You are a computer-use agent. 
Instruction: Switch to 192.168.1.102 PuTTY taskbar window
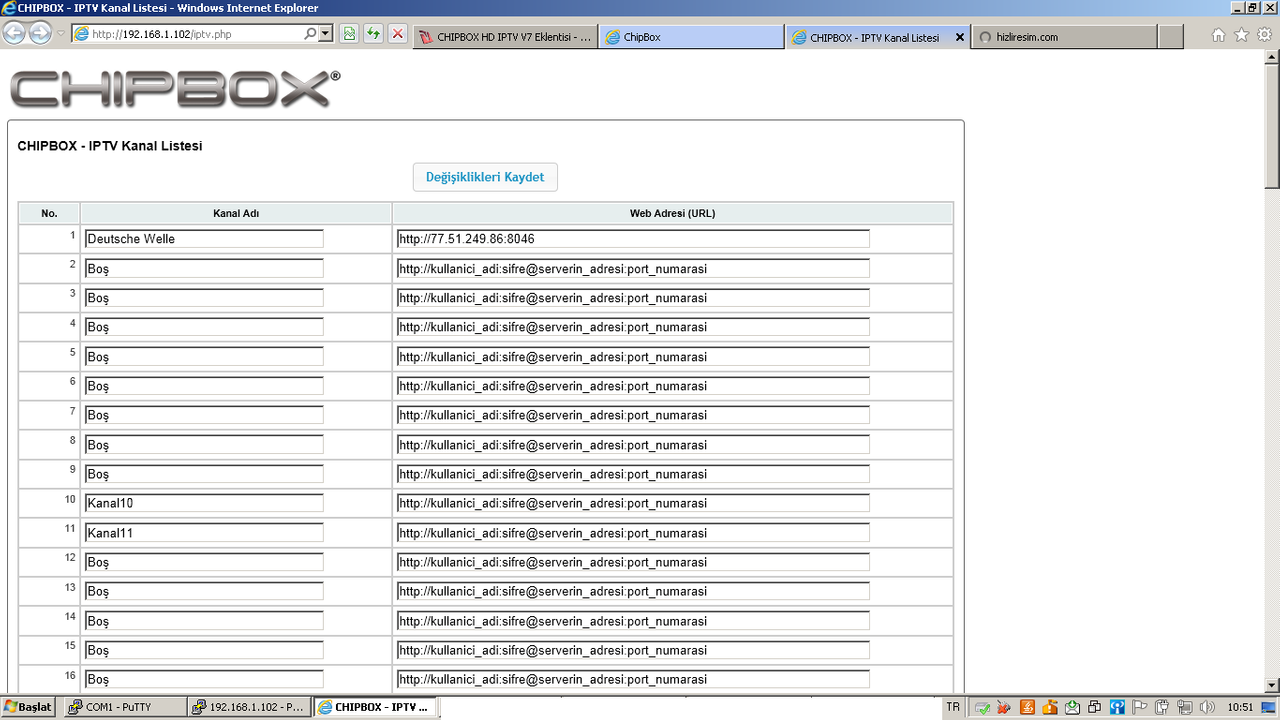[x=248, y=707]
